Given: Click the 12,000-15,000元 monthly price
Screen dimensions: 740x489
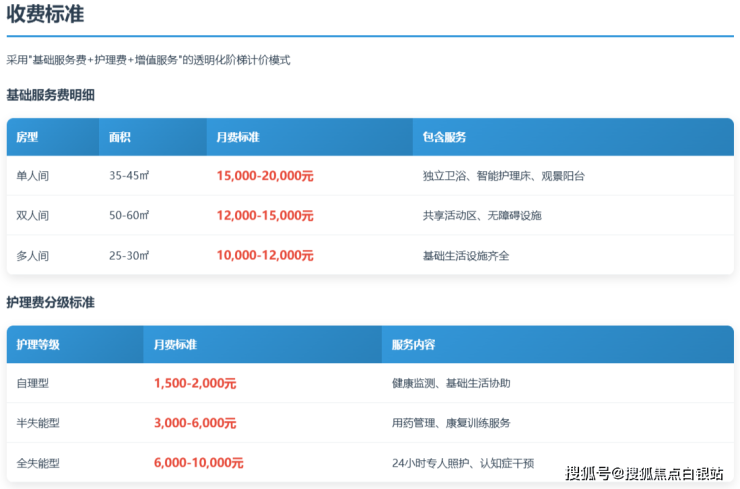Looking at the screenshot, I should (265, 216).
